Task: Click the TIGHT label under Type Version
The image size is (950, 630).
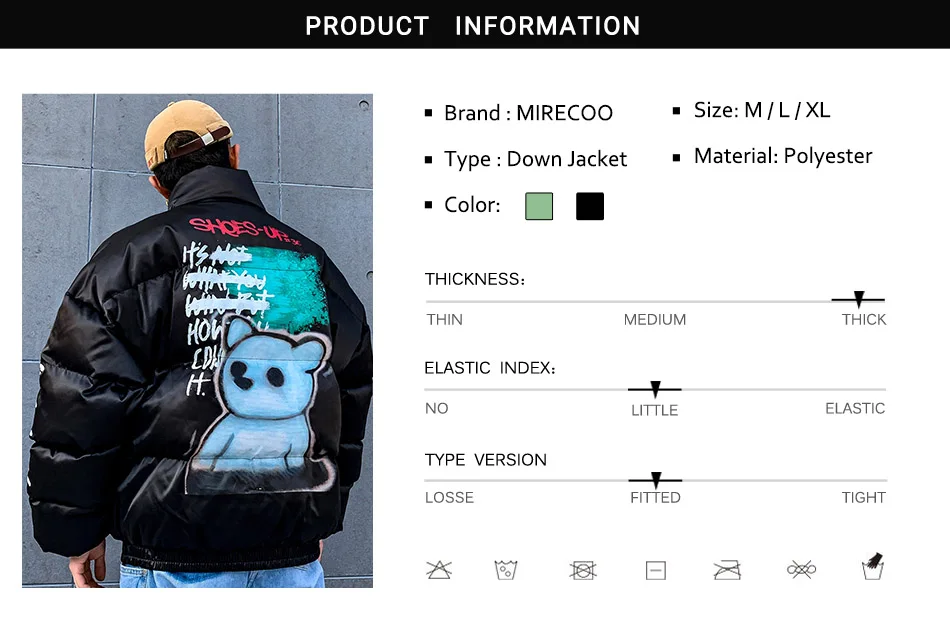Action: 863,497
